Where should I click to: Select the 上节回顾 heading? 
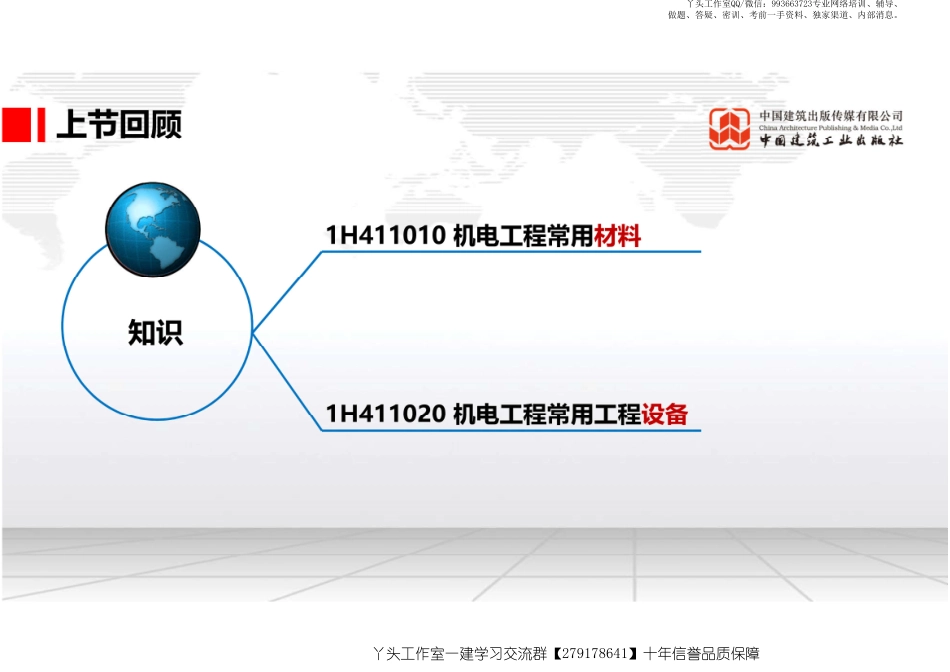coord(118,125)
